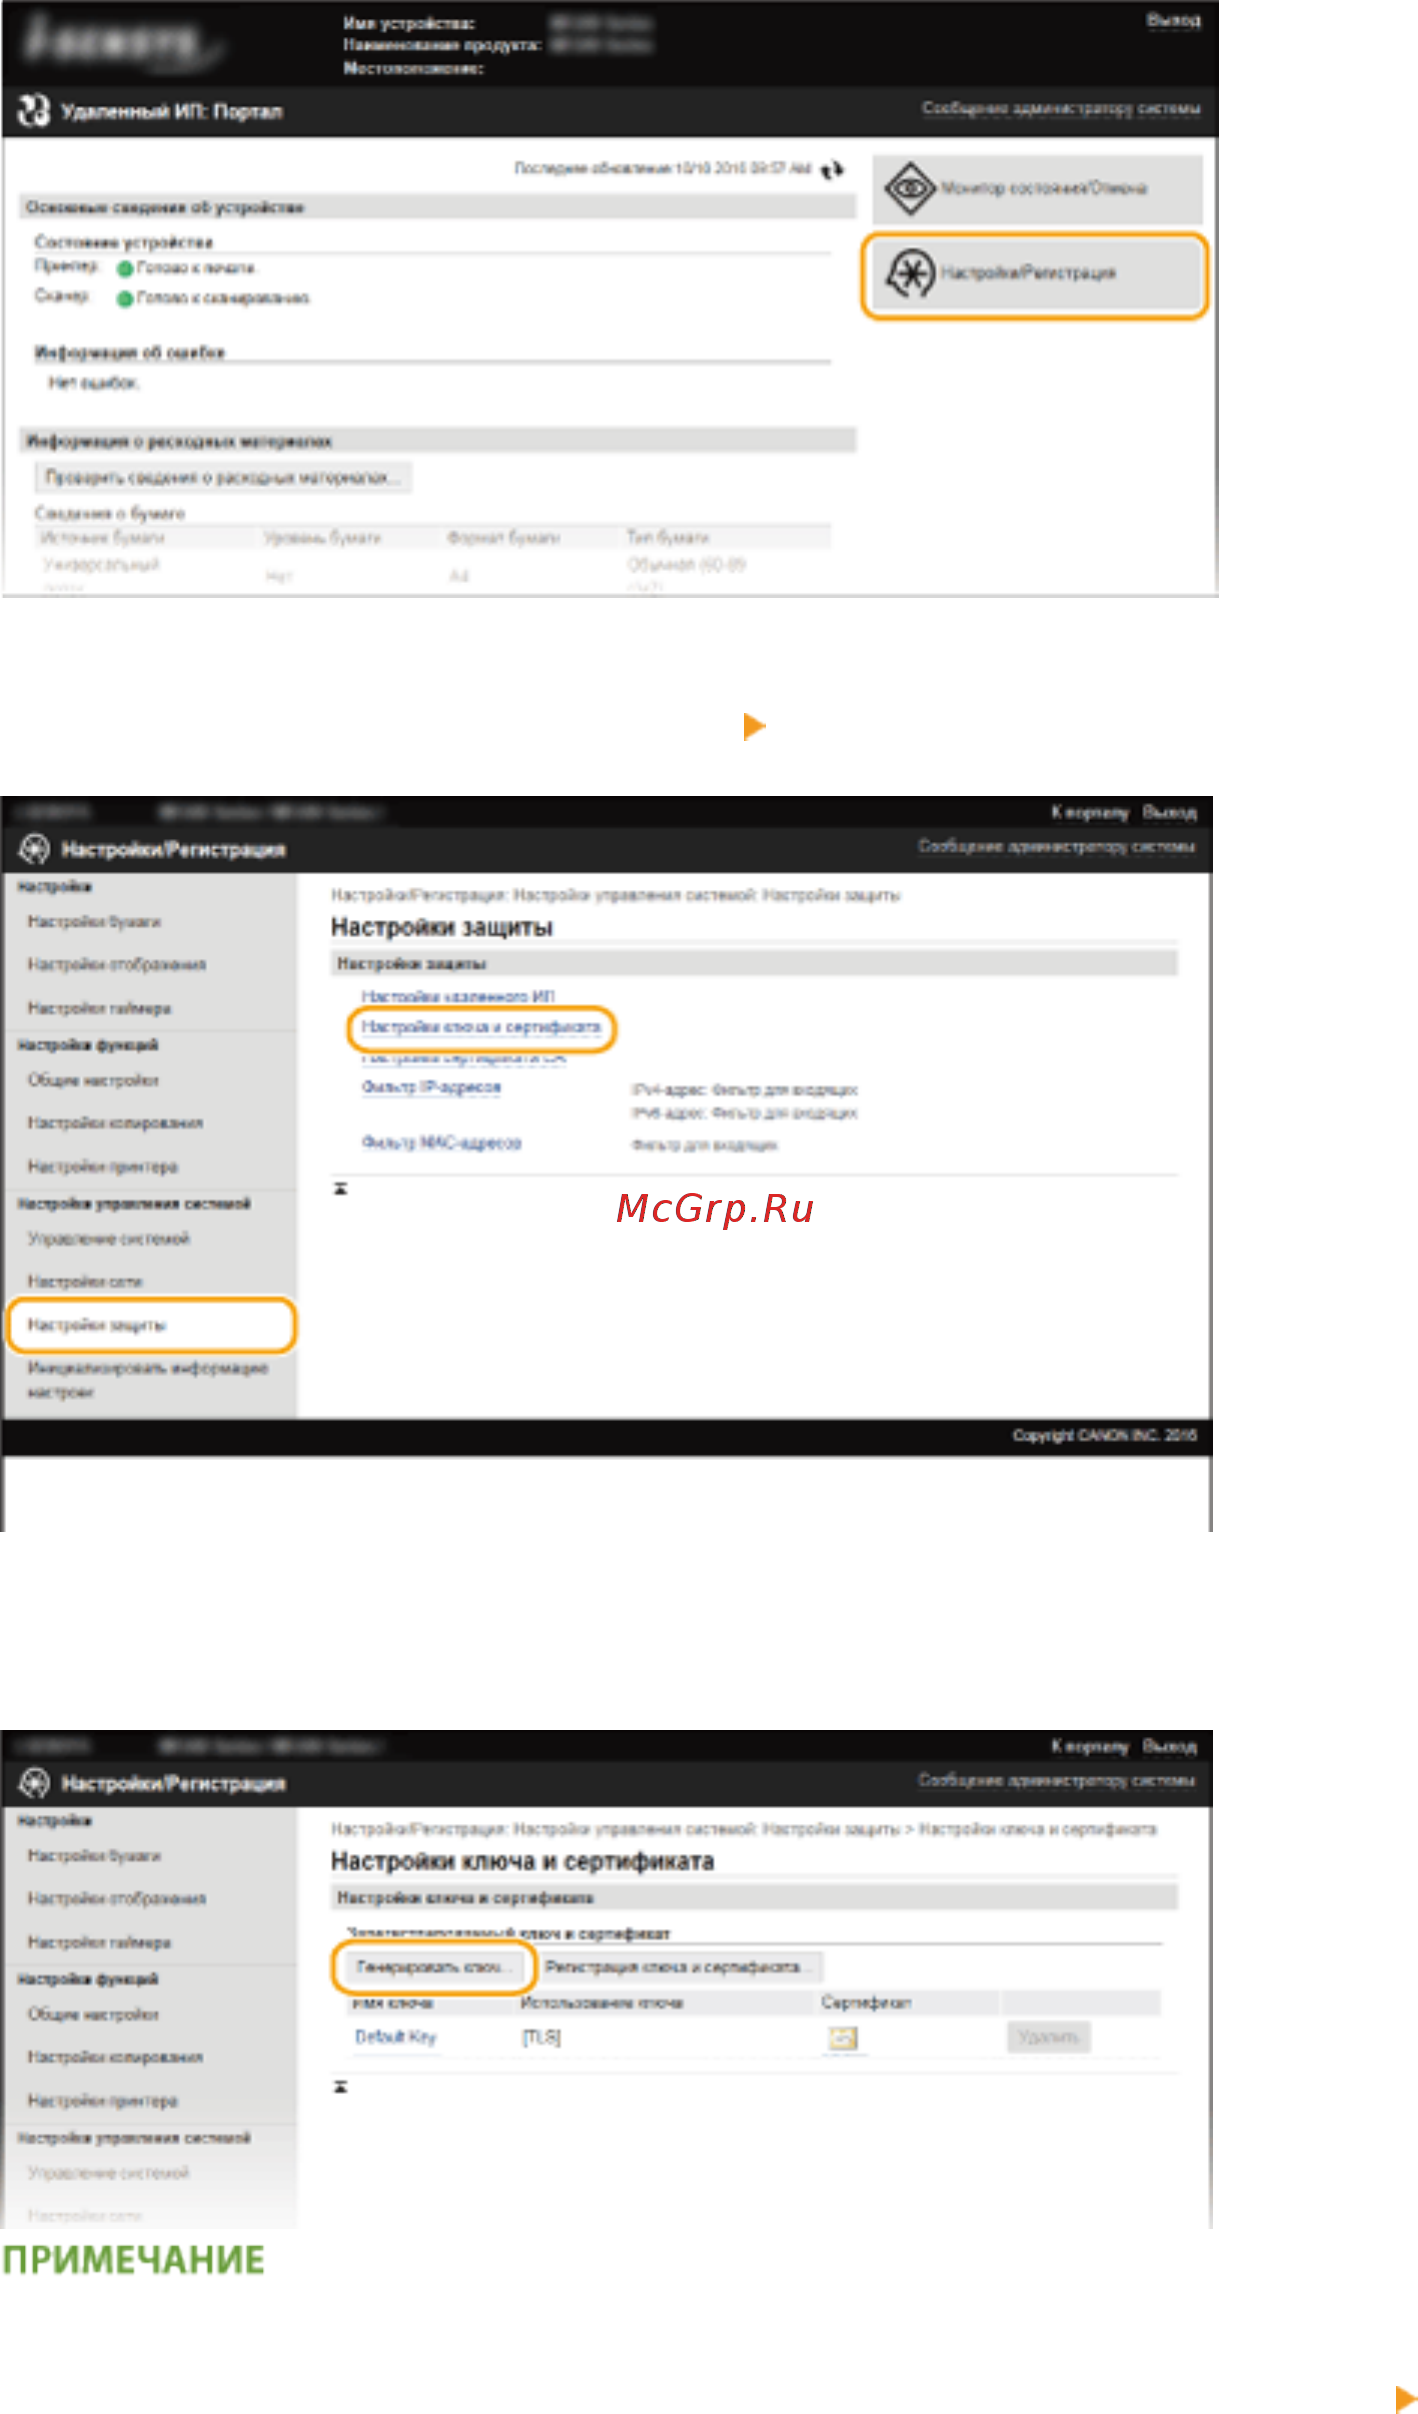This screenshot has width=1418, height=2414.
Task: Select Настройки копирования in Настройки защиты page sidebar
Action: pyautogui.click(x=115, y=1123)
